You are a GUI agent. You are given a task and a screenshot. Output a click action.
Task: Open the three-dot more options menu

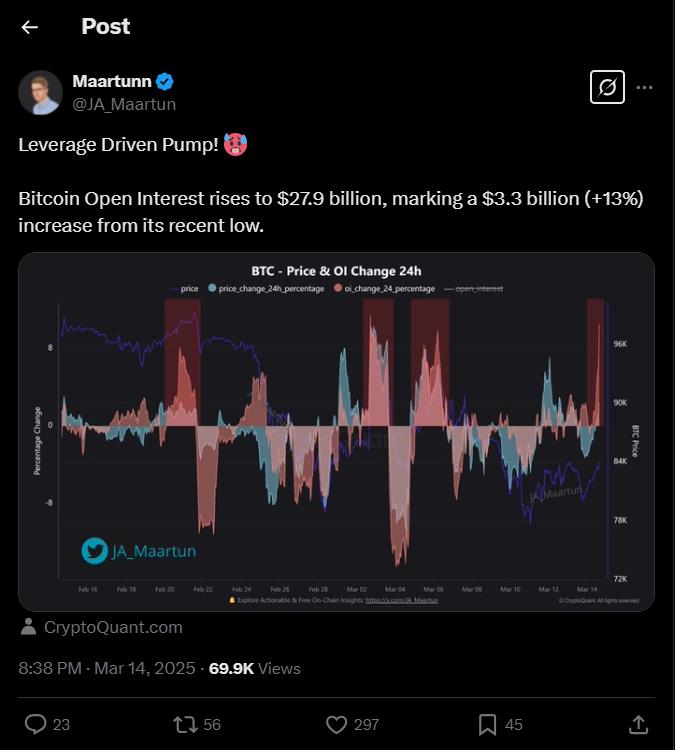point(644,88)
